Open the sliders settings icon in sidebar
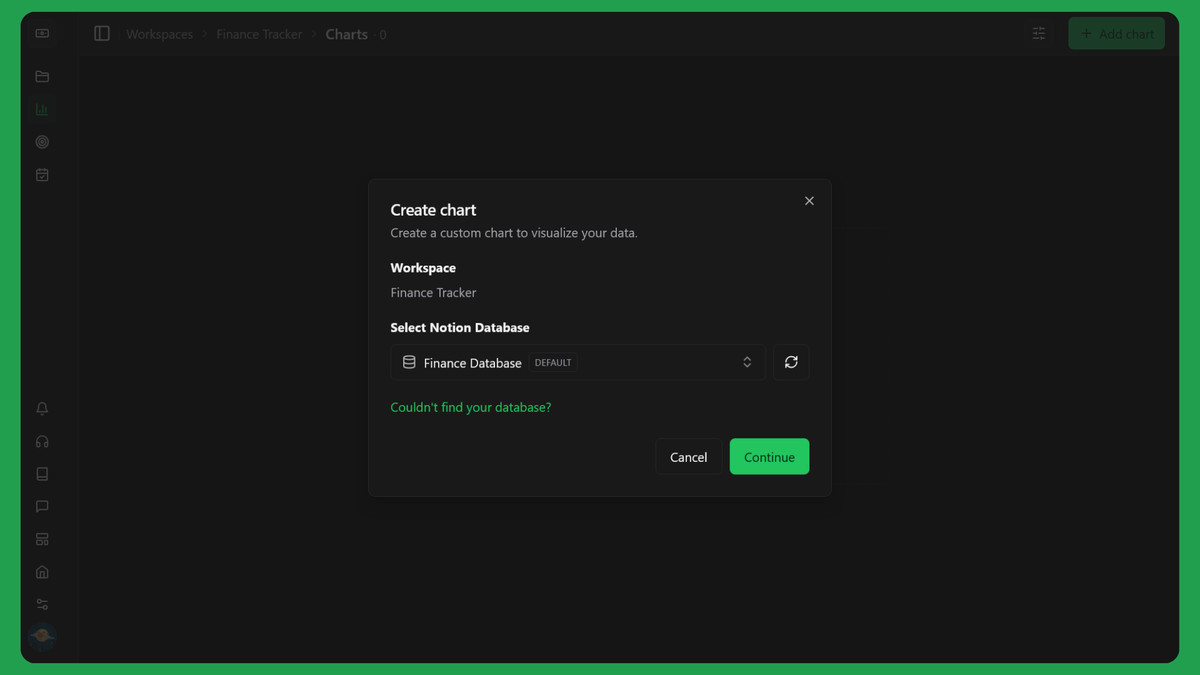1200x675 pixels. [42, 604]
